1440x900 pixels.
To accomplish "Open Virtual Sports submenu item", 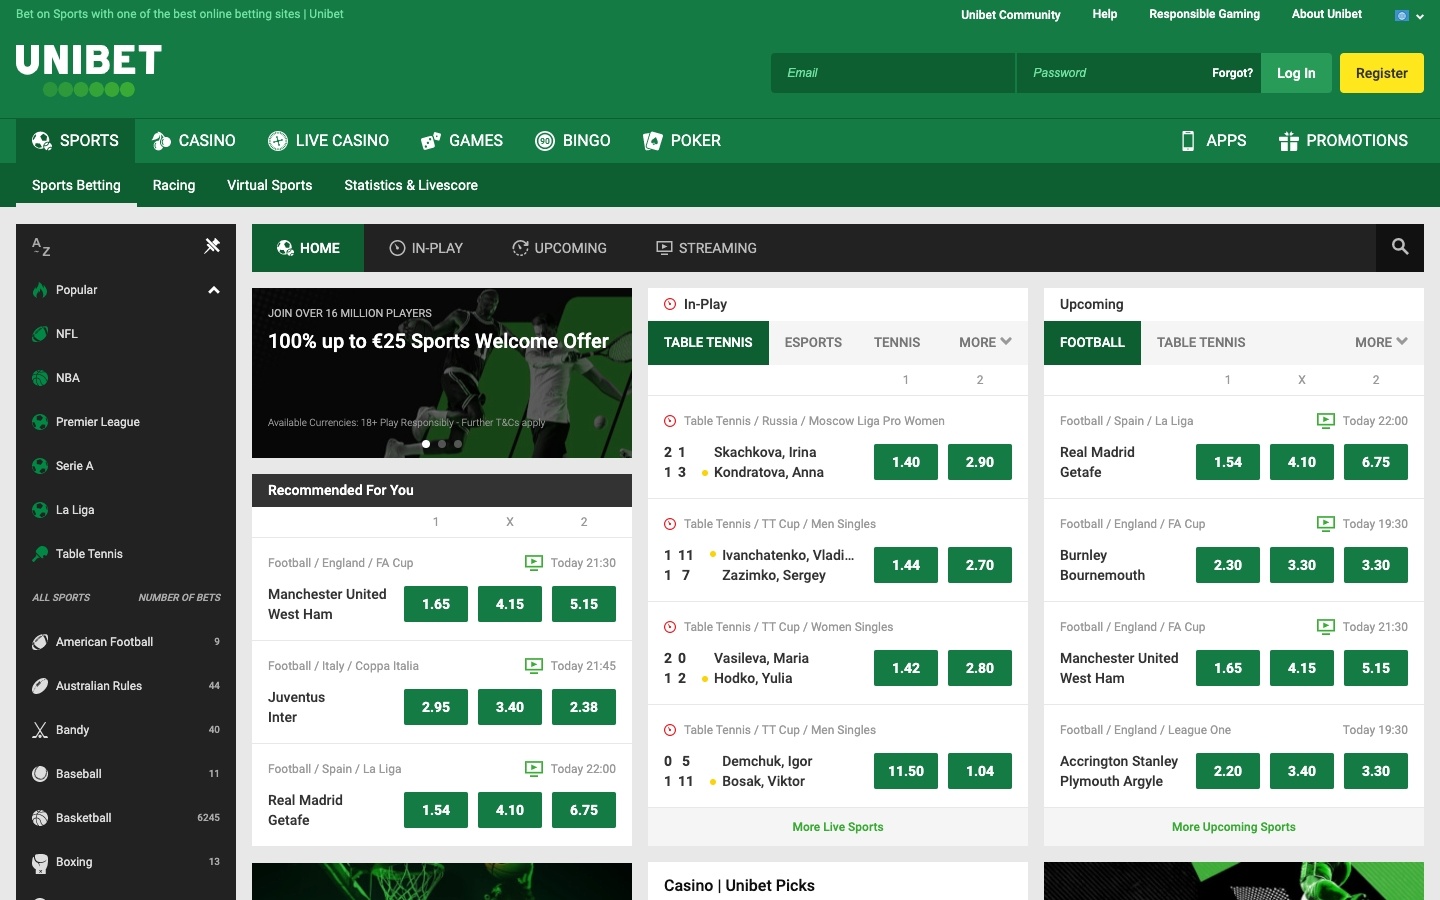I will [270, 185].
